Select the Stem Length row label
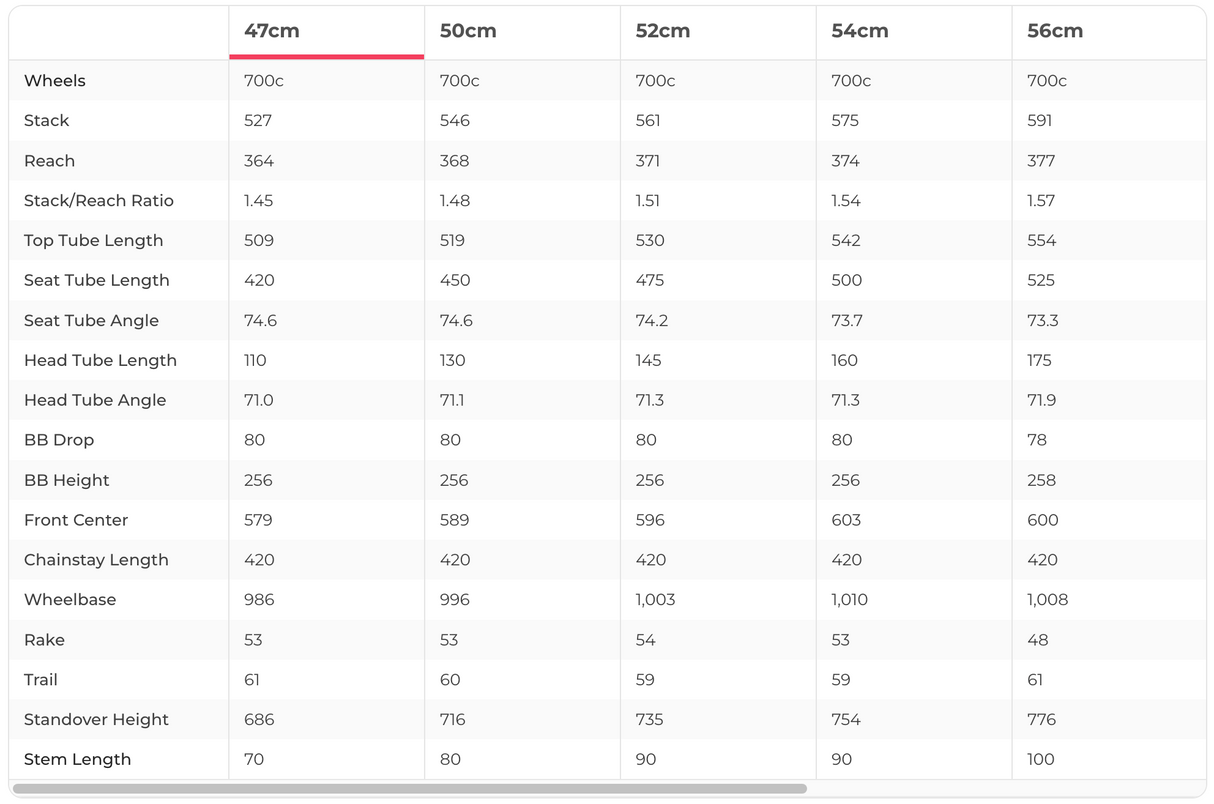This screenshot has height=804, width=1214. [77, 760]
